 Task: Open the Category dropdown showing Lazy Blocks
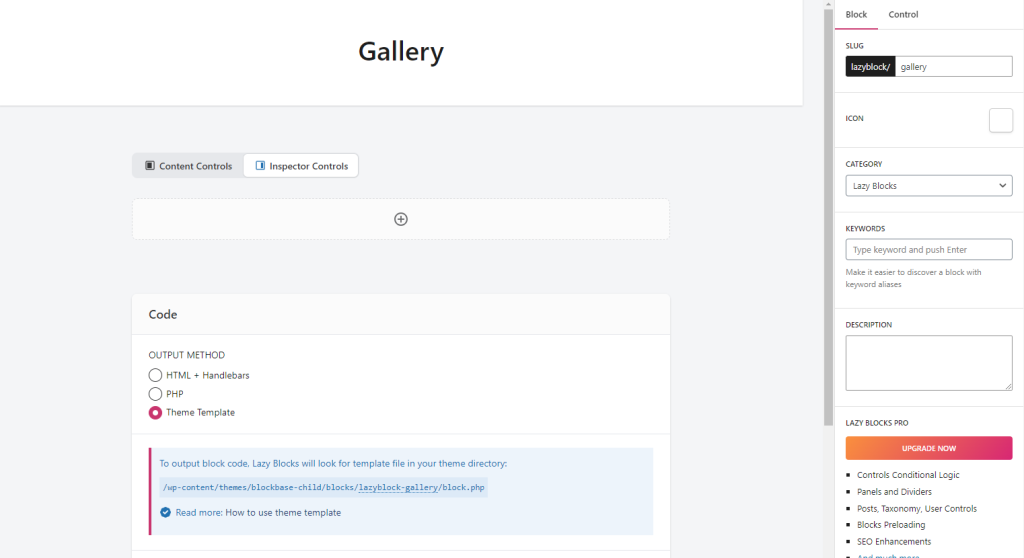(928, 186)
